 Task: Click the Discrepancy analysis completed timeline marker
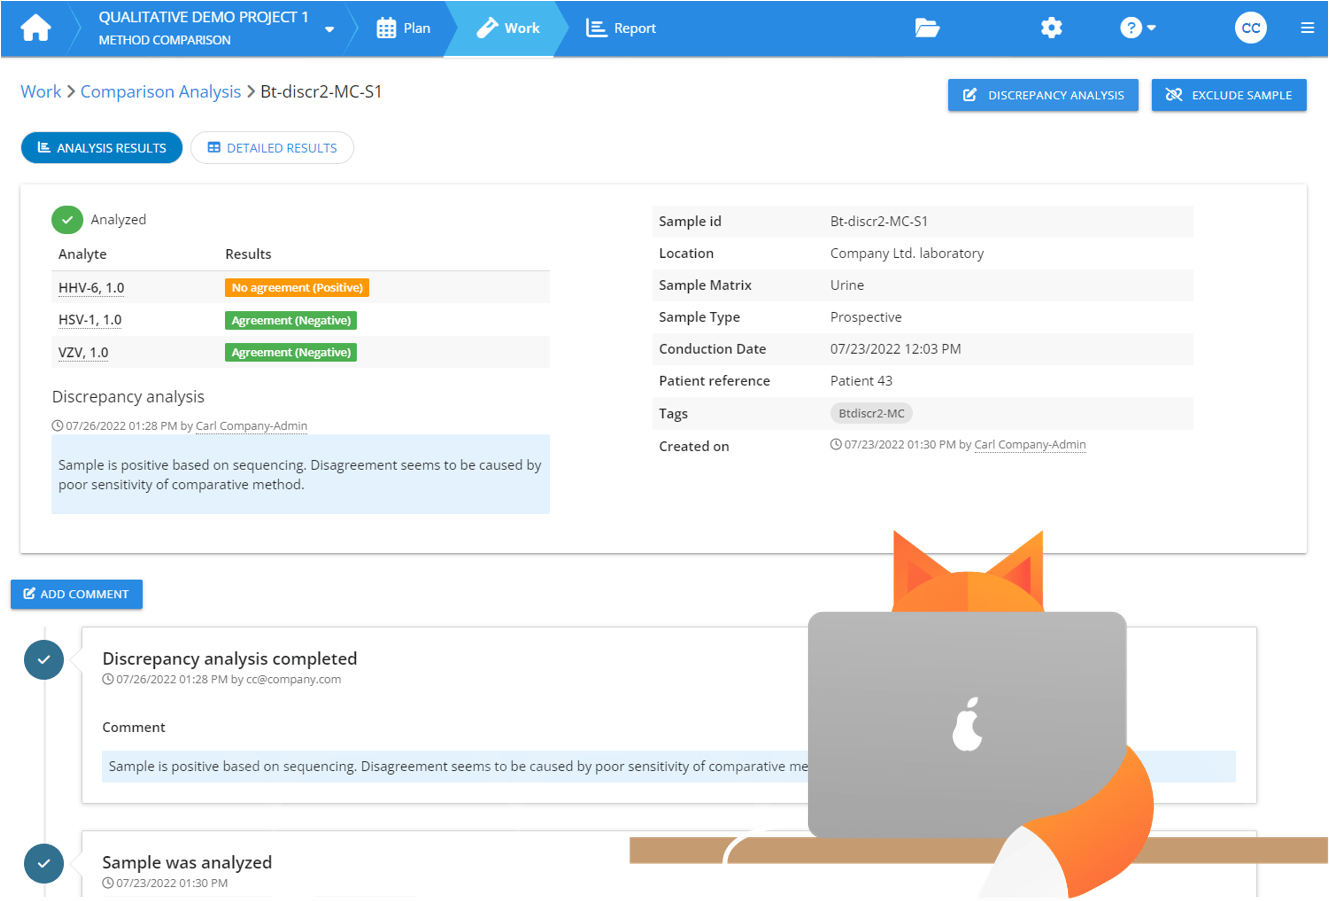(44, 660)
